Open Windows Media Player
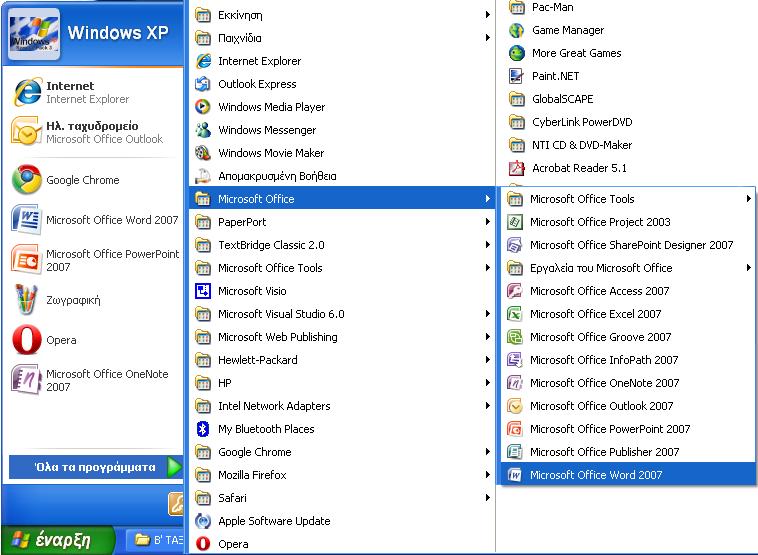Viewport: 758px width, 555px height. pos(343,107)
